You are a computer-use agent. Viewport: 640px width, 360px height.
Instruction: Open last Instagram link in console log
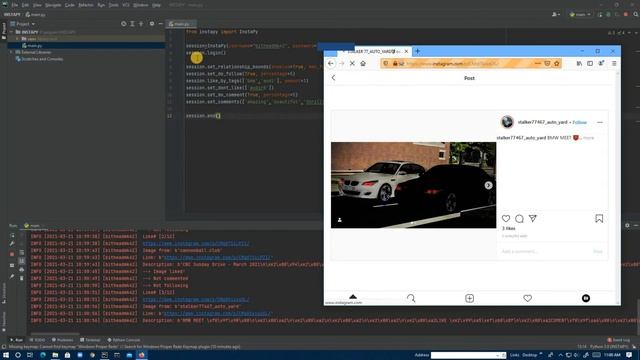(x=217, y=313)
